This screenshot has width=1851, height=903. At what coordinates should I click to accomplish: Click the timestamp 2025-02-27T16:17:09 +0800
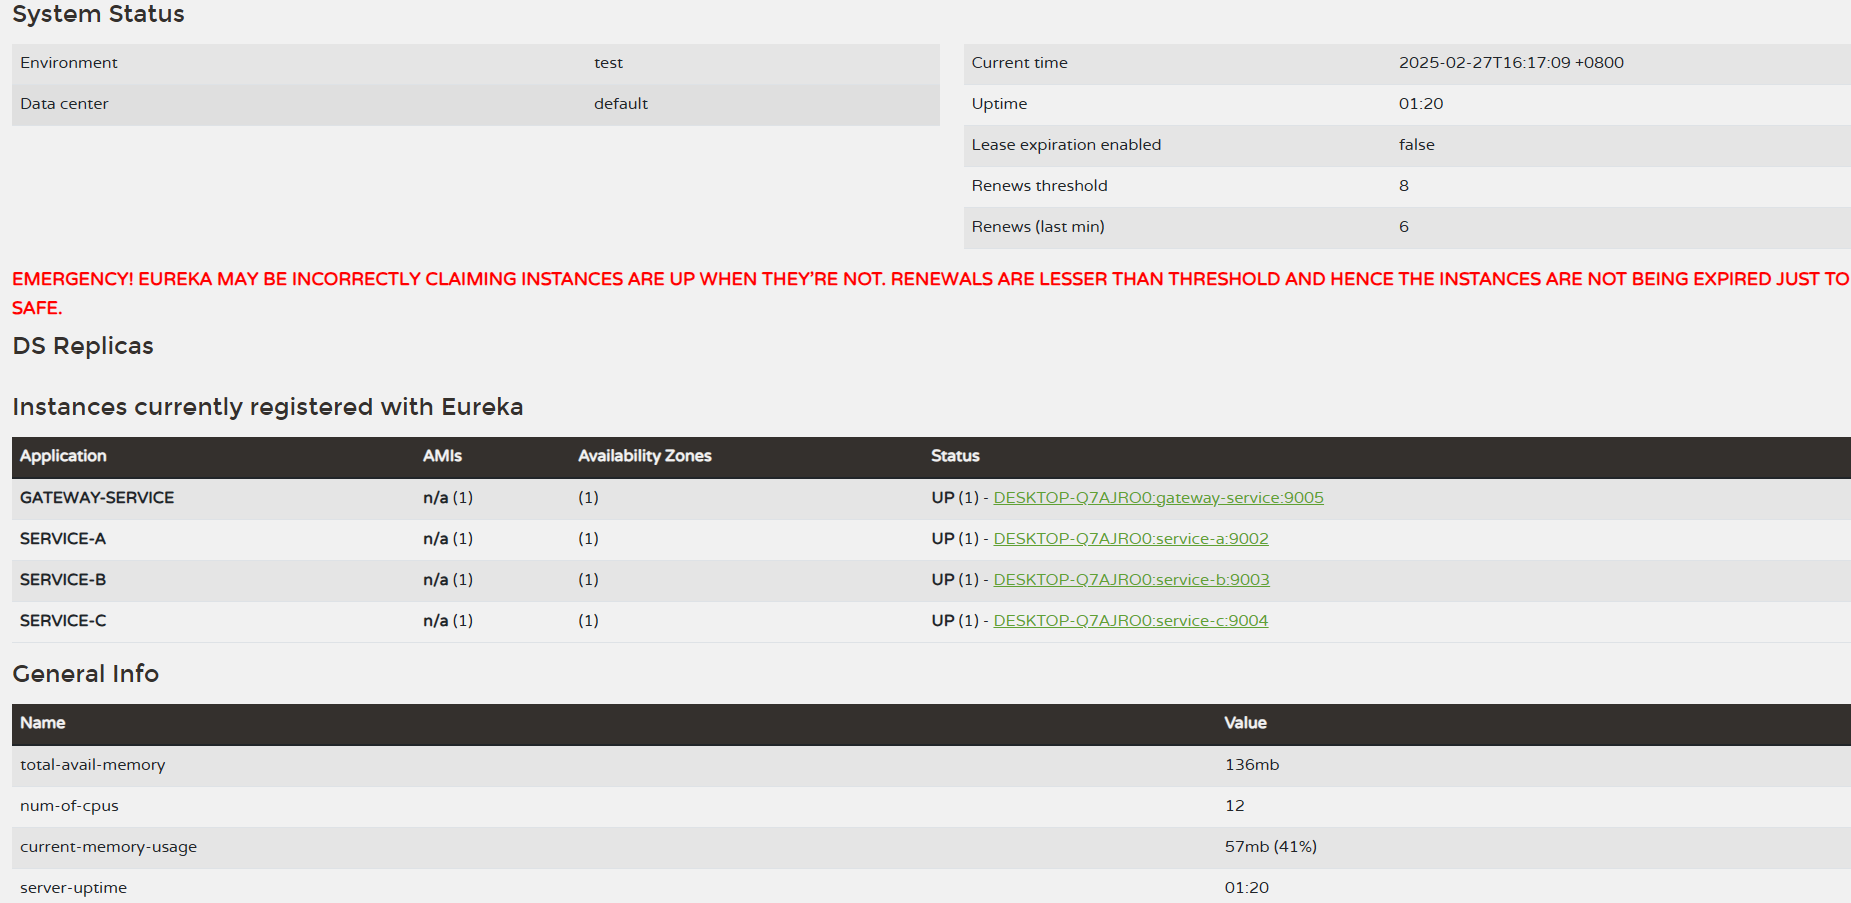tap(1511, 63)
